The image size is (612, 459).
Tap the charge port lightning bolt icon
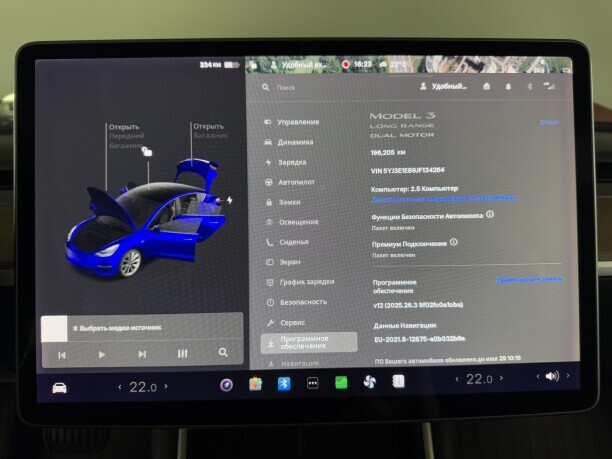[230, 200]
